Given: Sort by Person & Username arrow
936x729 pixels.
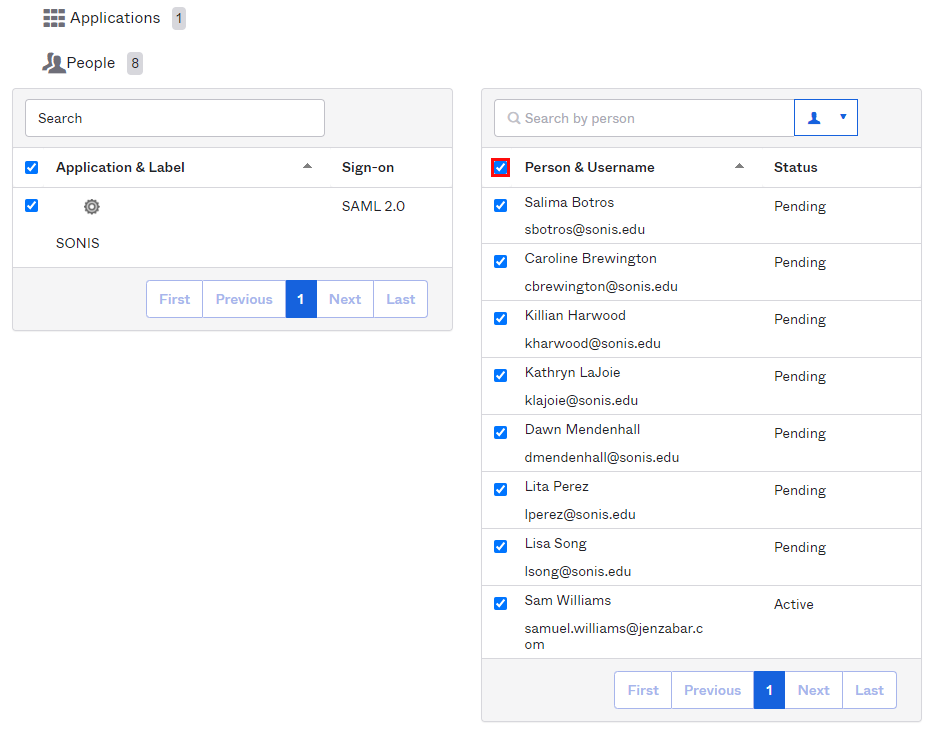Looking at the screenshot, I should (739, 166).
